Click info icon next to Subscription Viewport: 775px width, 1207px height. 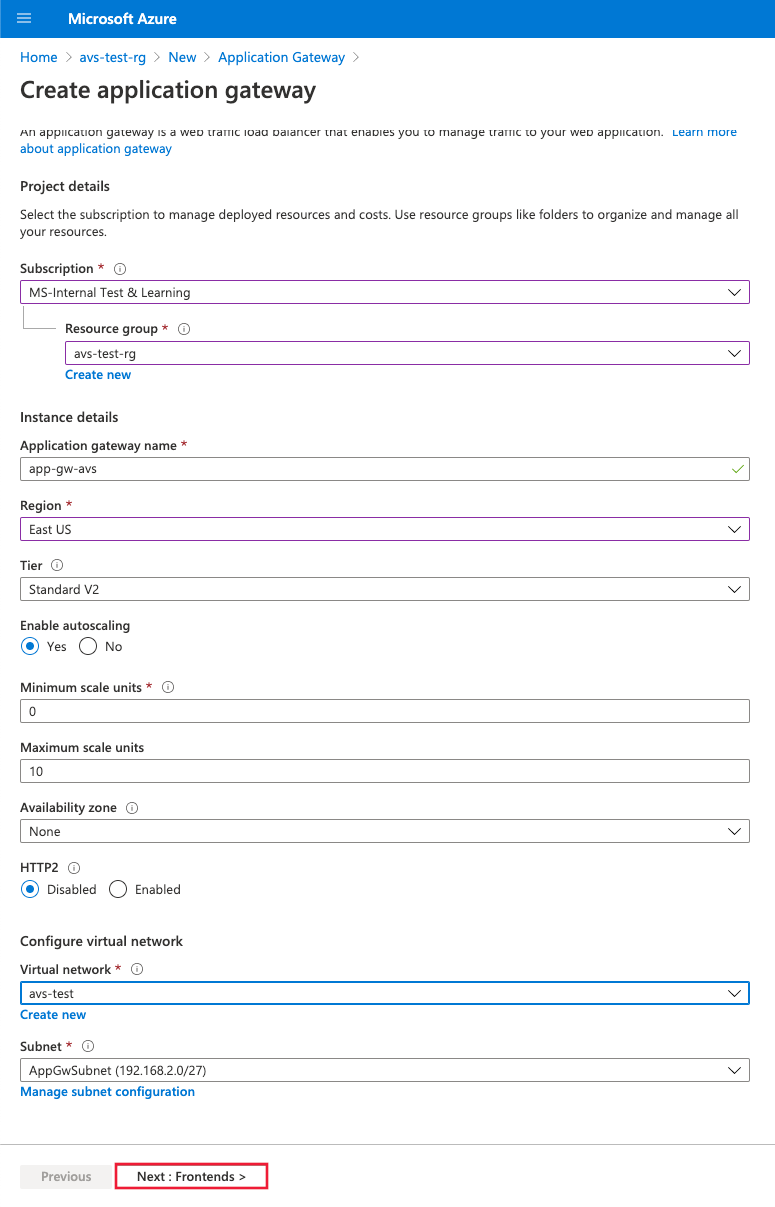coord(120,269)
